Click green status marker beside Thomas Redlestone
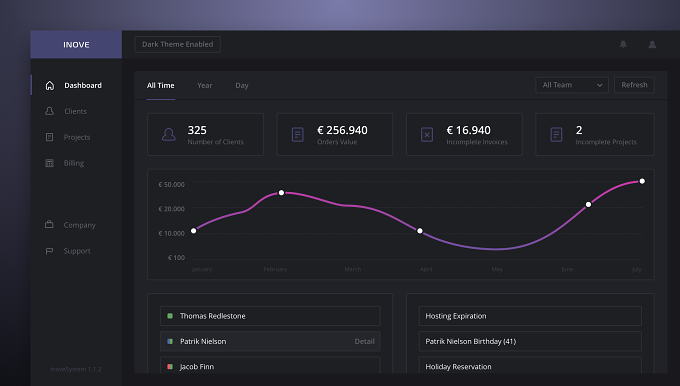The height and width of the screenshot is (386, 680). tap(170, 316)
